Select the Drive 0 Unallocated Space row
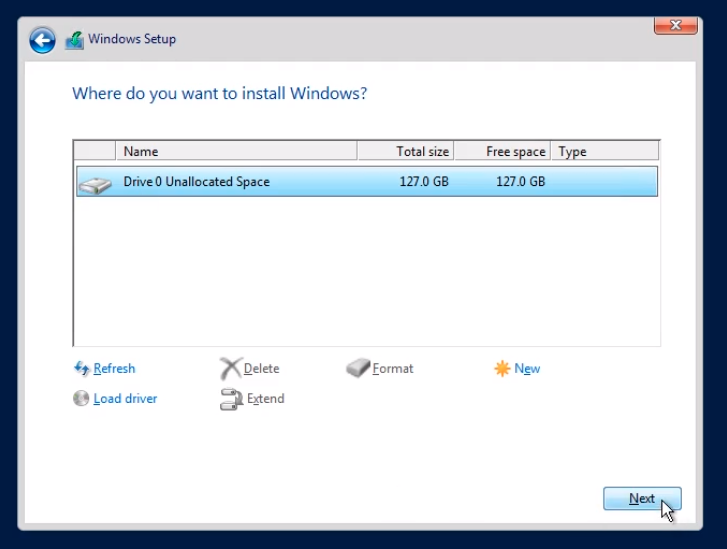This screenshot has width=727, height=549. coord(367,181)
